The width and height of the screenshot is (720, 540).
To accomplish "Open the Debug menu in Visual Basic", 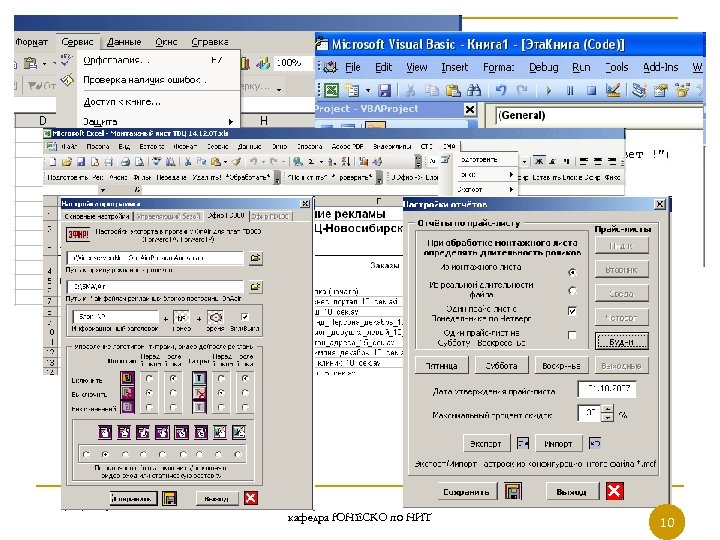I will (544, 67).
